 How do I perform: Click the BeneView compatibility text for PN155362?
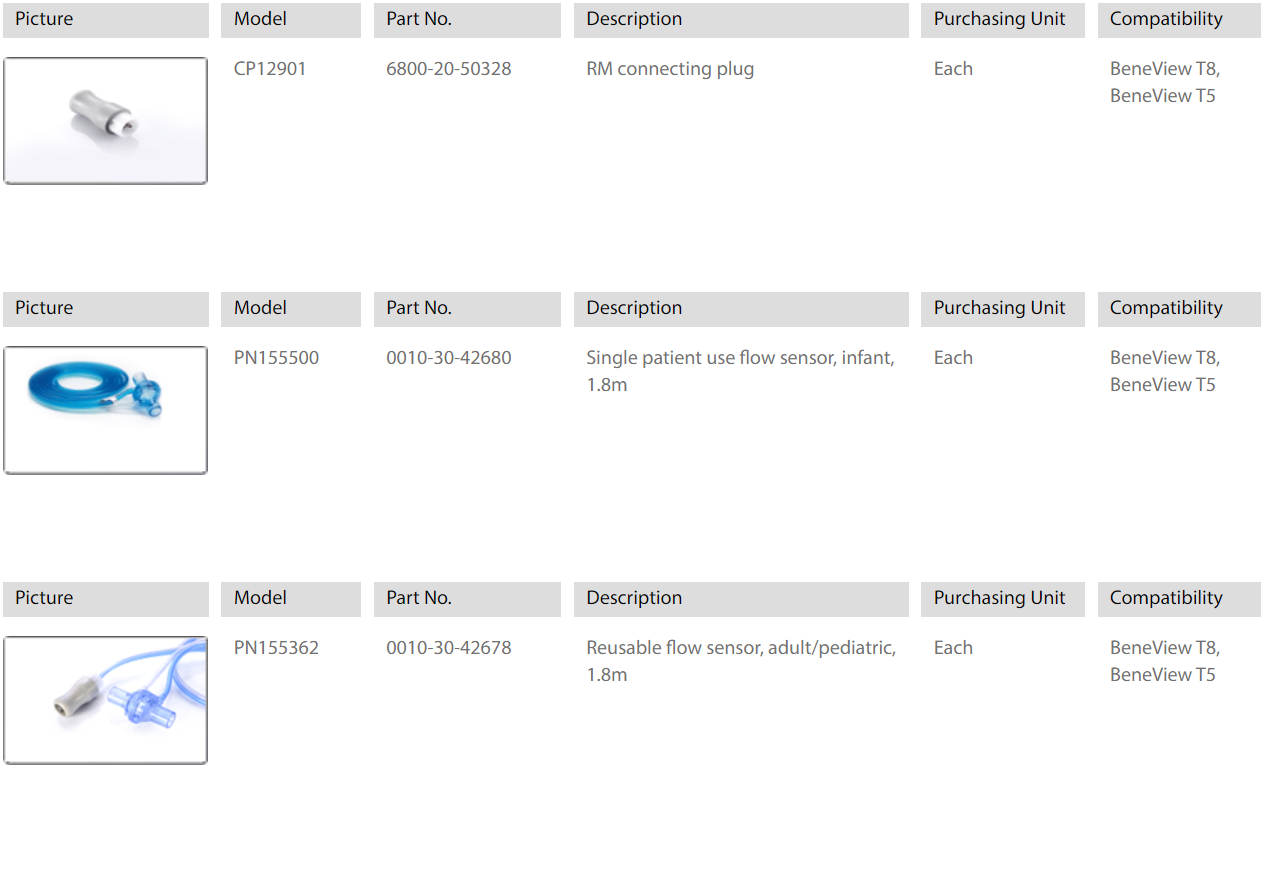pos(1164,661)
